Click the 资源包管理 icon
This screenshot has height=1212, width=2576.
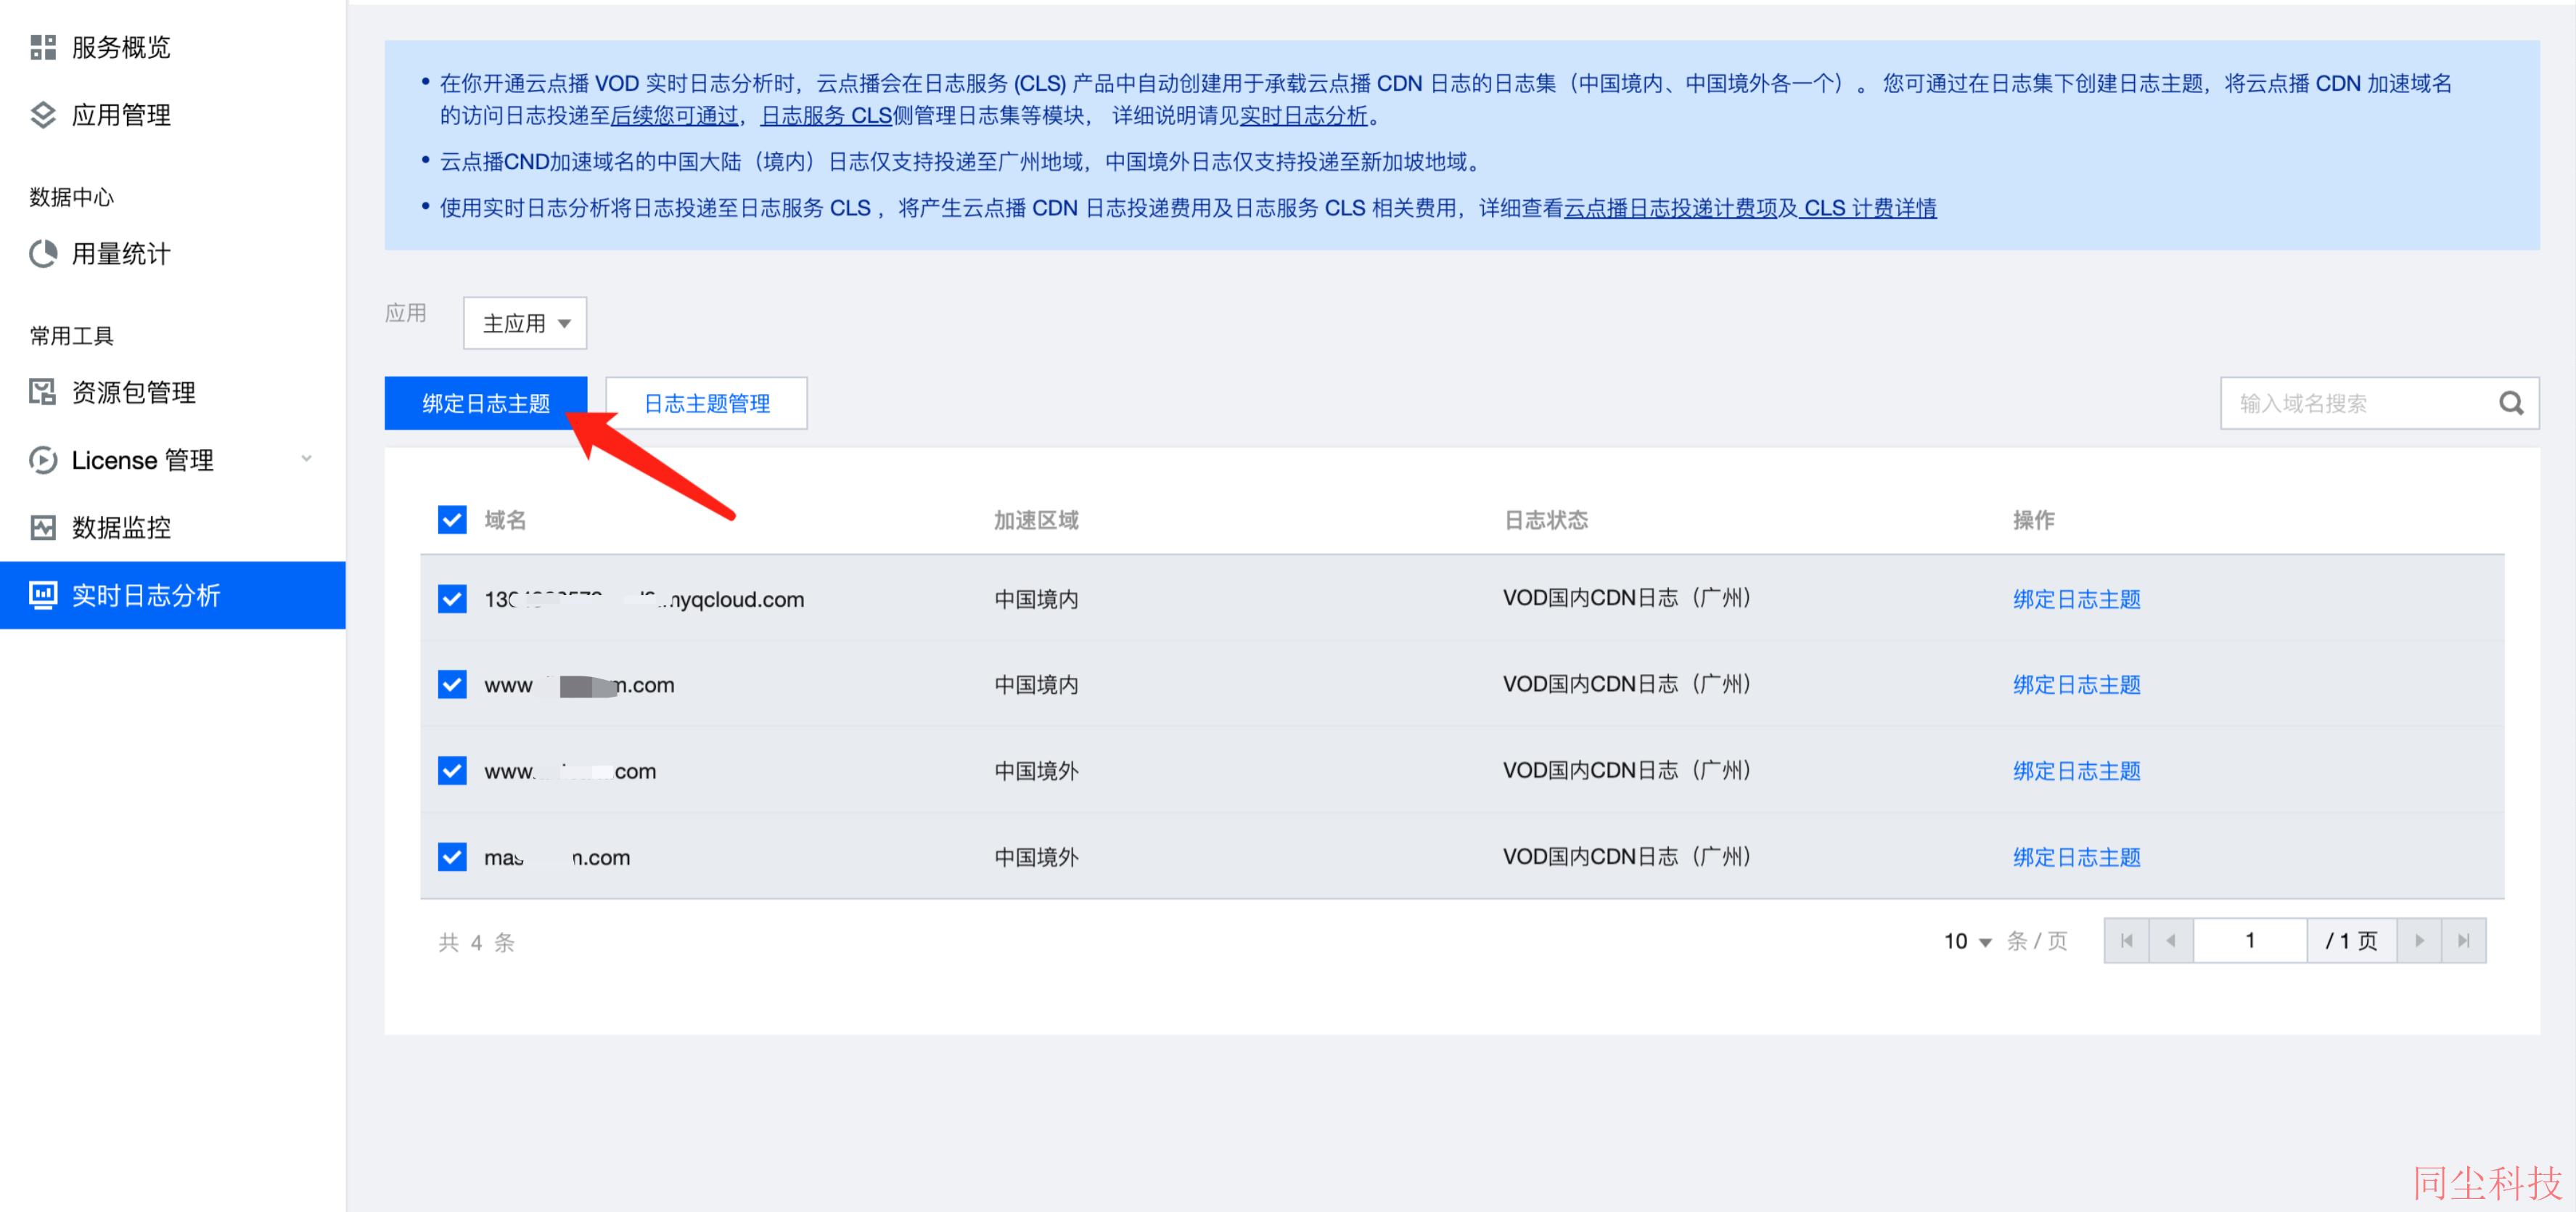tap(43, 392)
